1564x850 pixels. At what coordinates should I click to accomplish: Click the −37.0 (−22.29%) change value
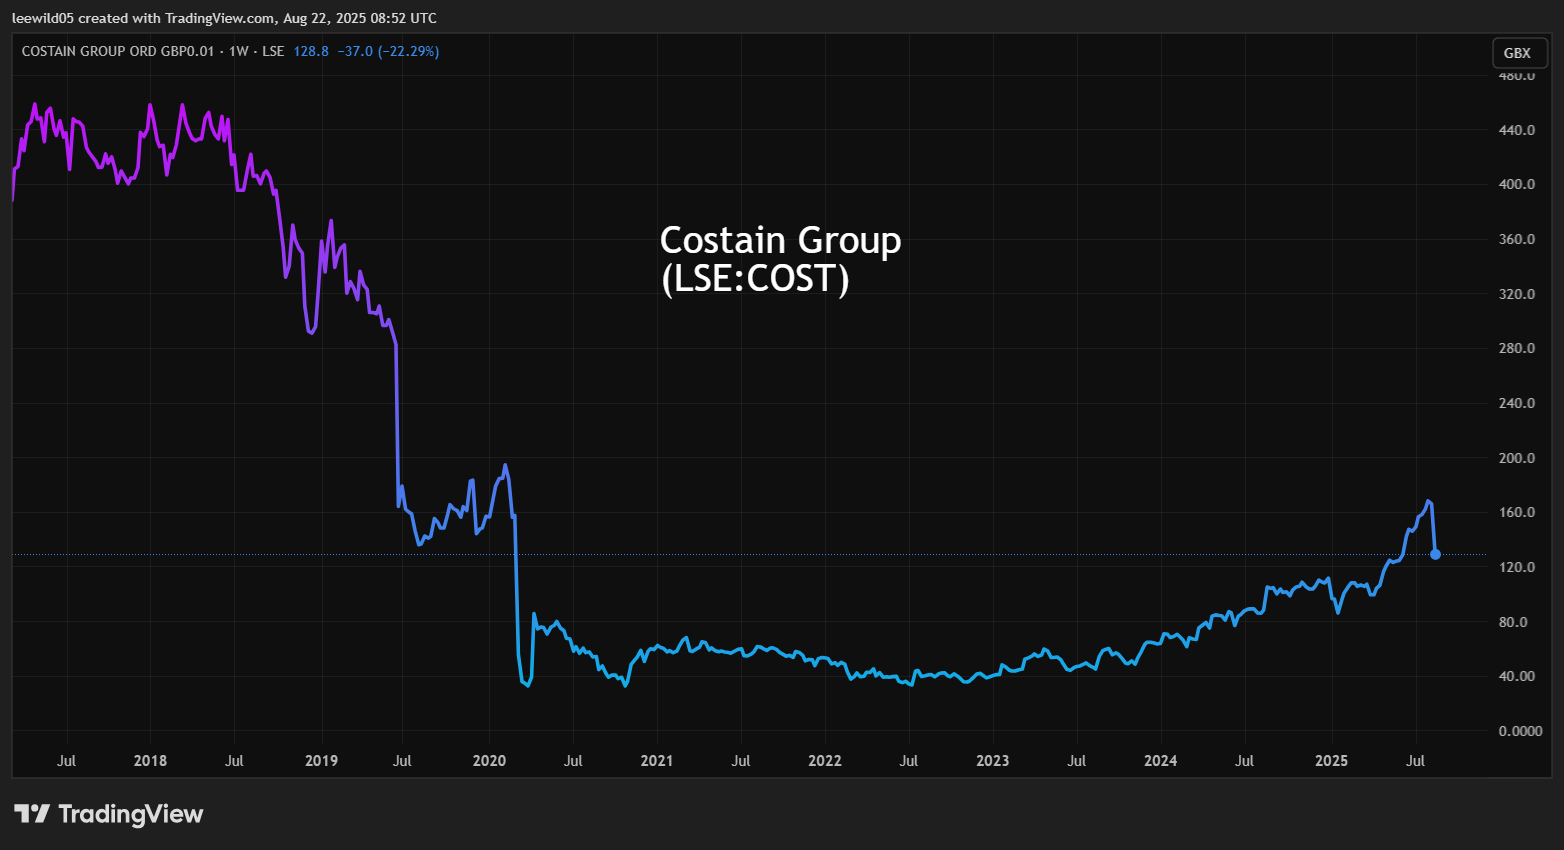388,51
